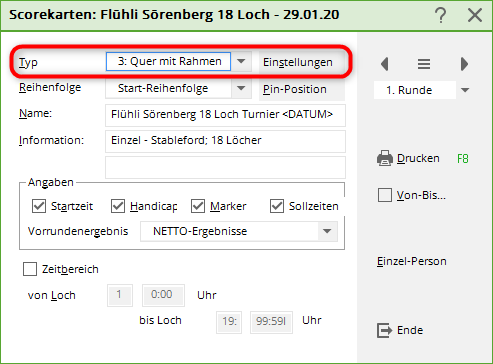Expand the Typ dropdown arrow
This screenshot has height=364, width=493.
[x=241, y=62]
